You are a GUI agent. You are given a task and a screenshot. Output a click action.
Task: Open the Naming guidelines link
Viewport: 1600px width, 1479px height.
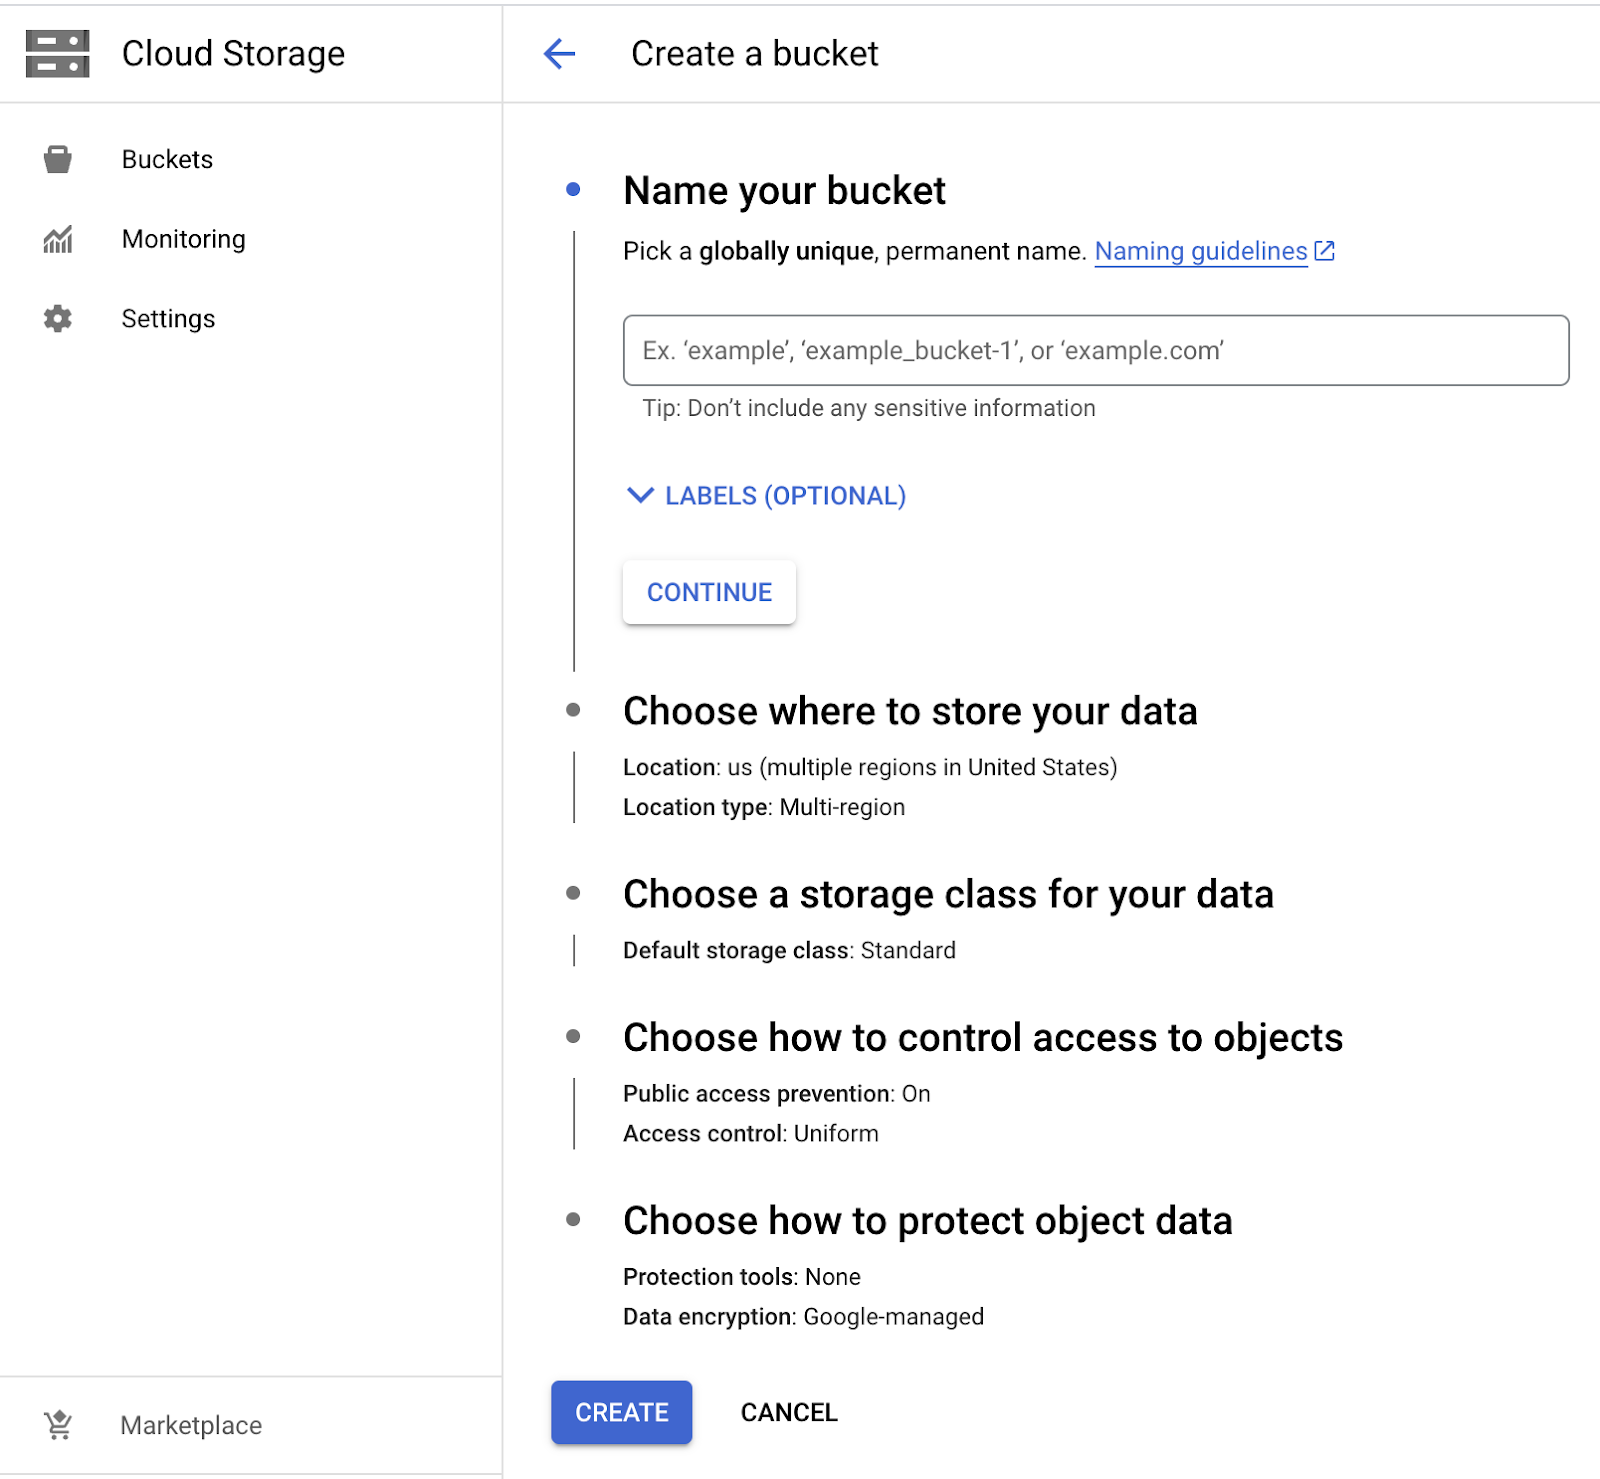coord(1200,251)
